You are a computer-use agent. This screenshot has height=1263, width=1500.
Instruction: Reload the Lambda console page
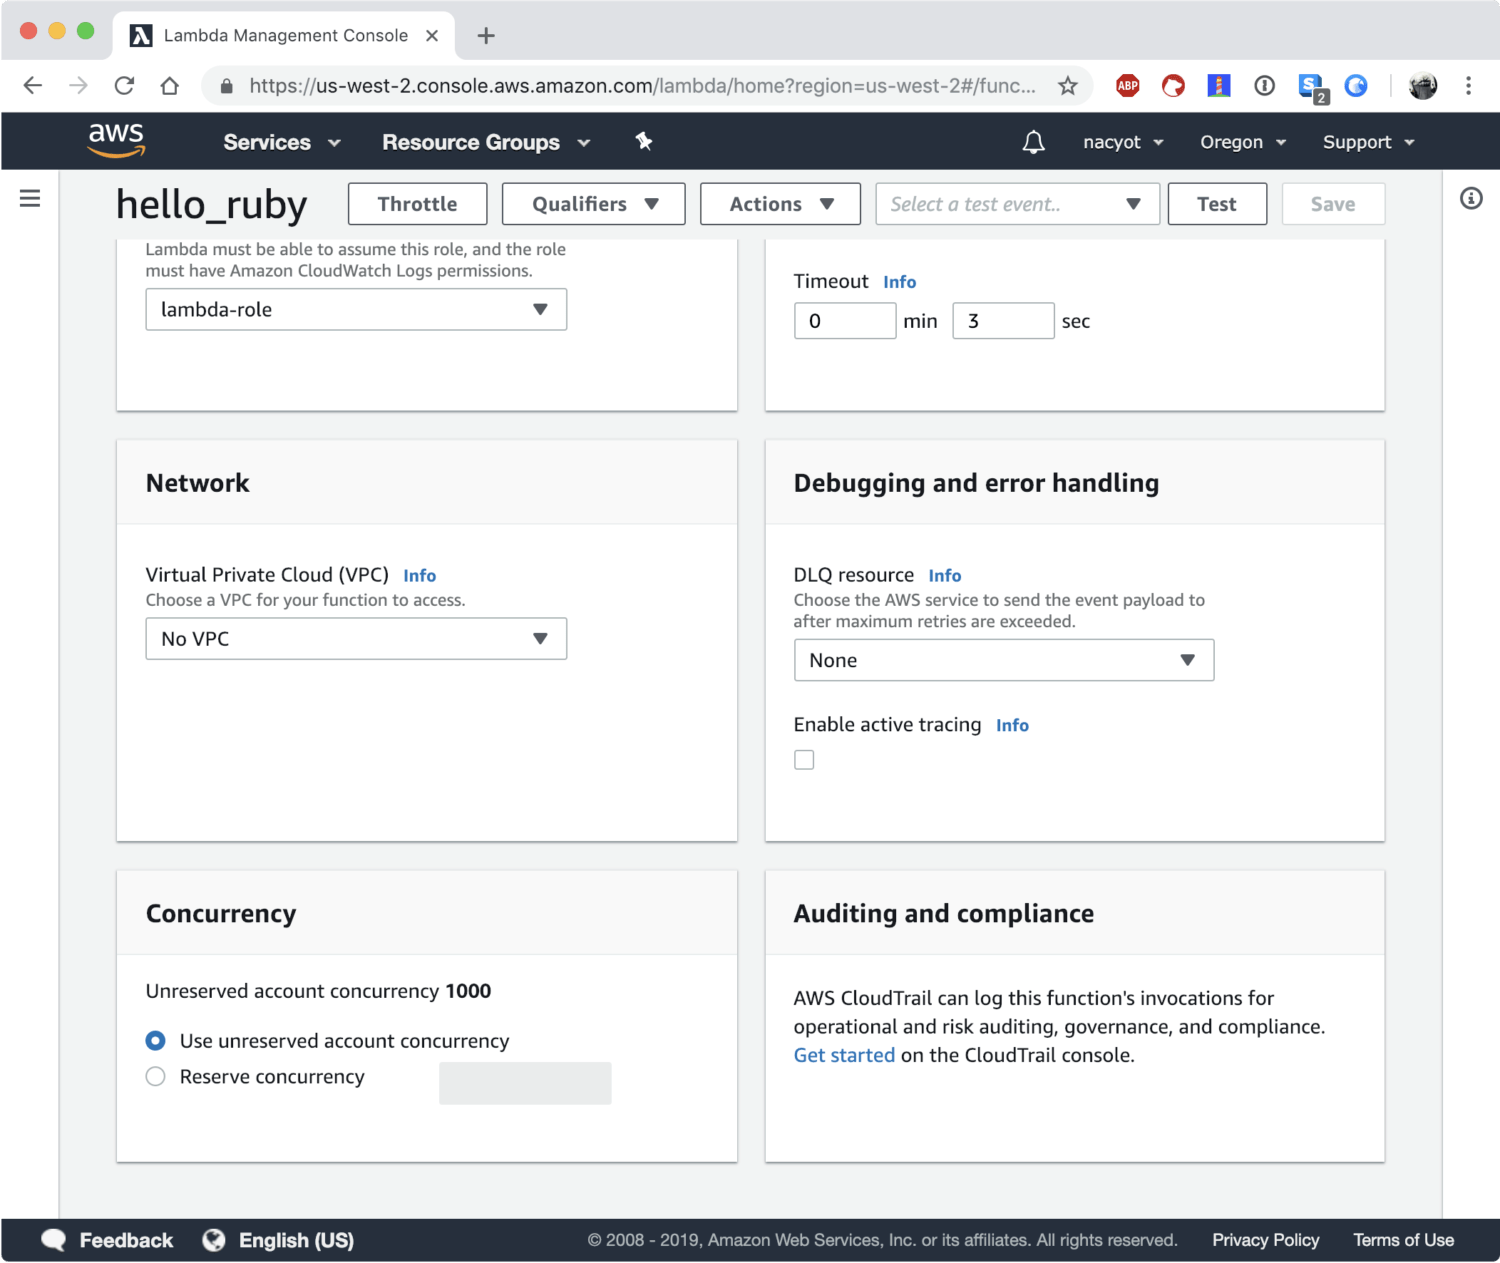coord(124,86)
